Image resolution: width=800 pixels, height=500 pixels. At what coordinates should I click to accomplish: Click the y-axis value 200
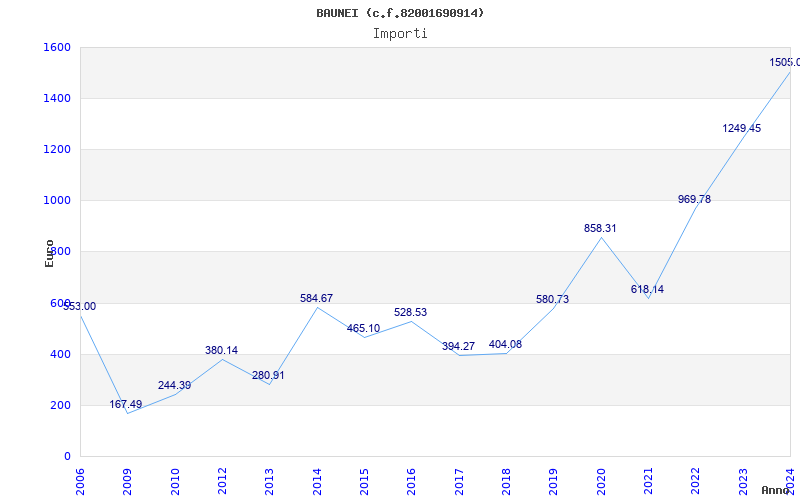pos(60,405)
